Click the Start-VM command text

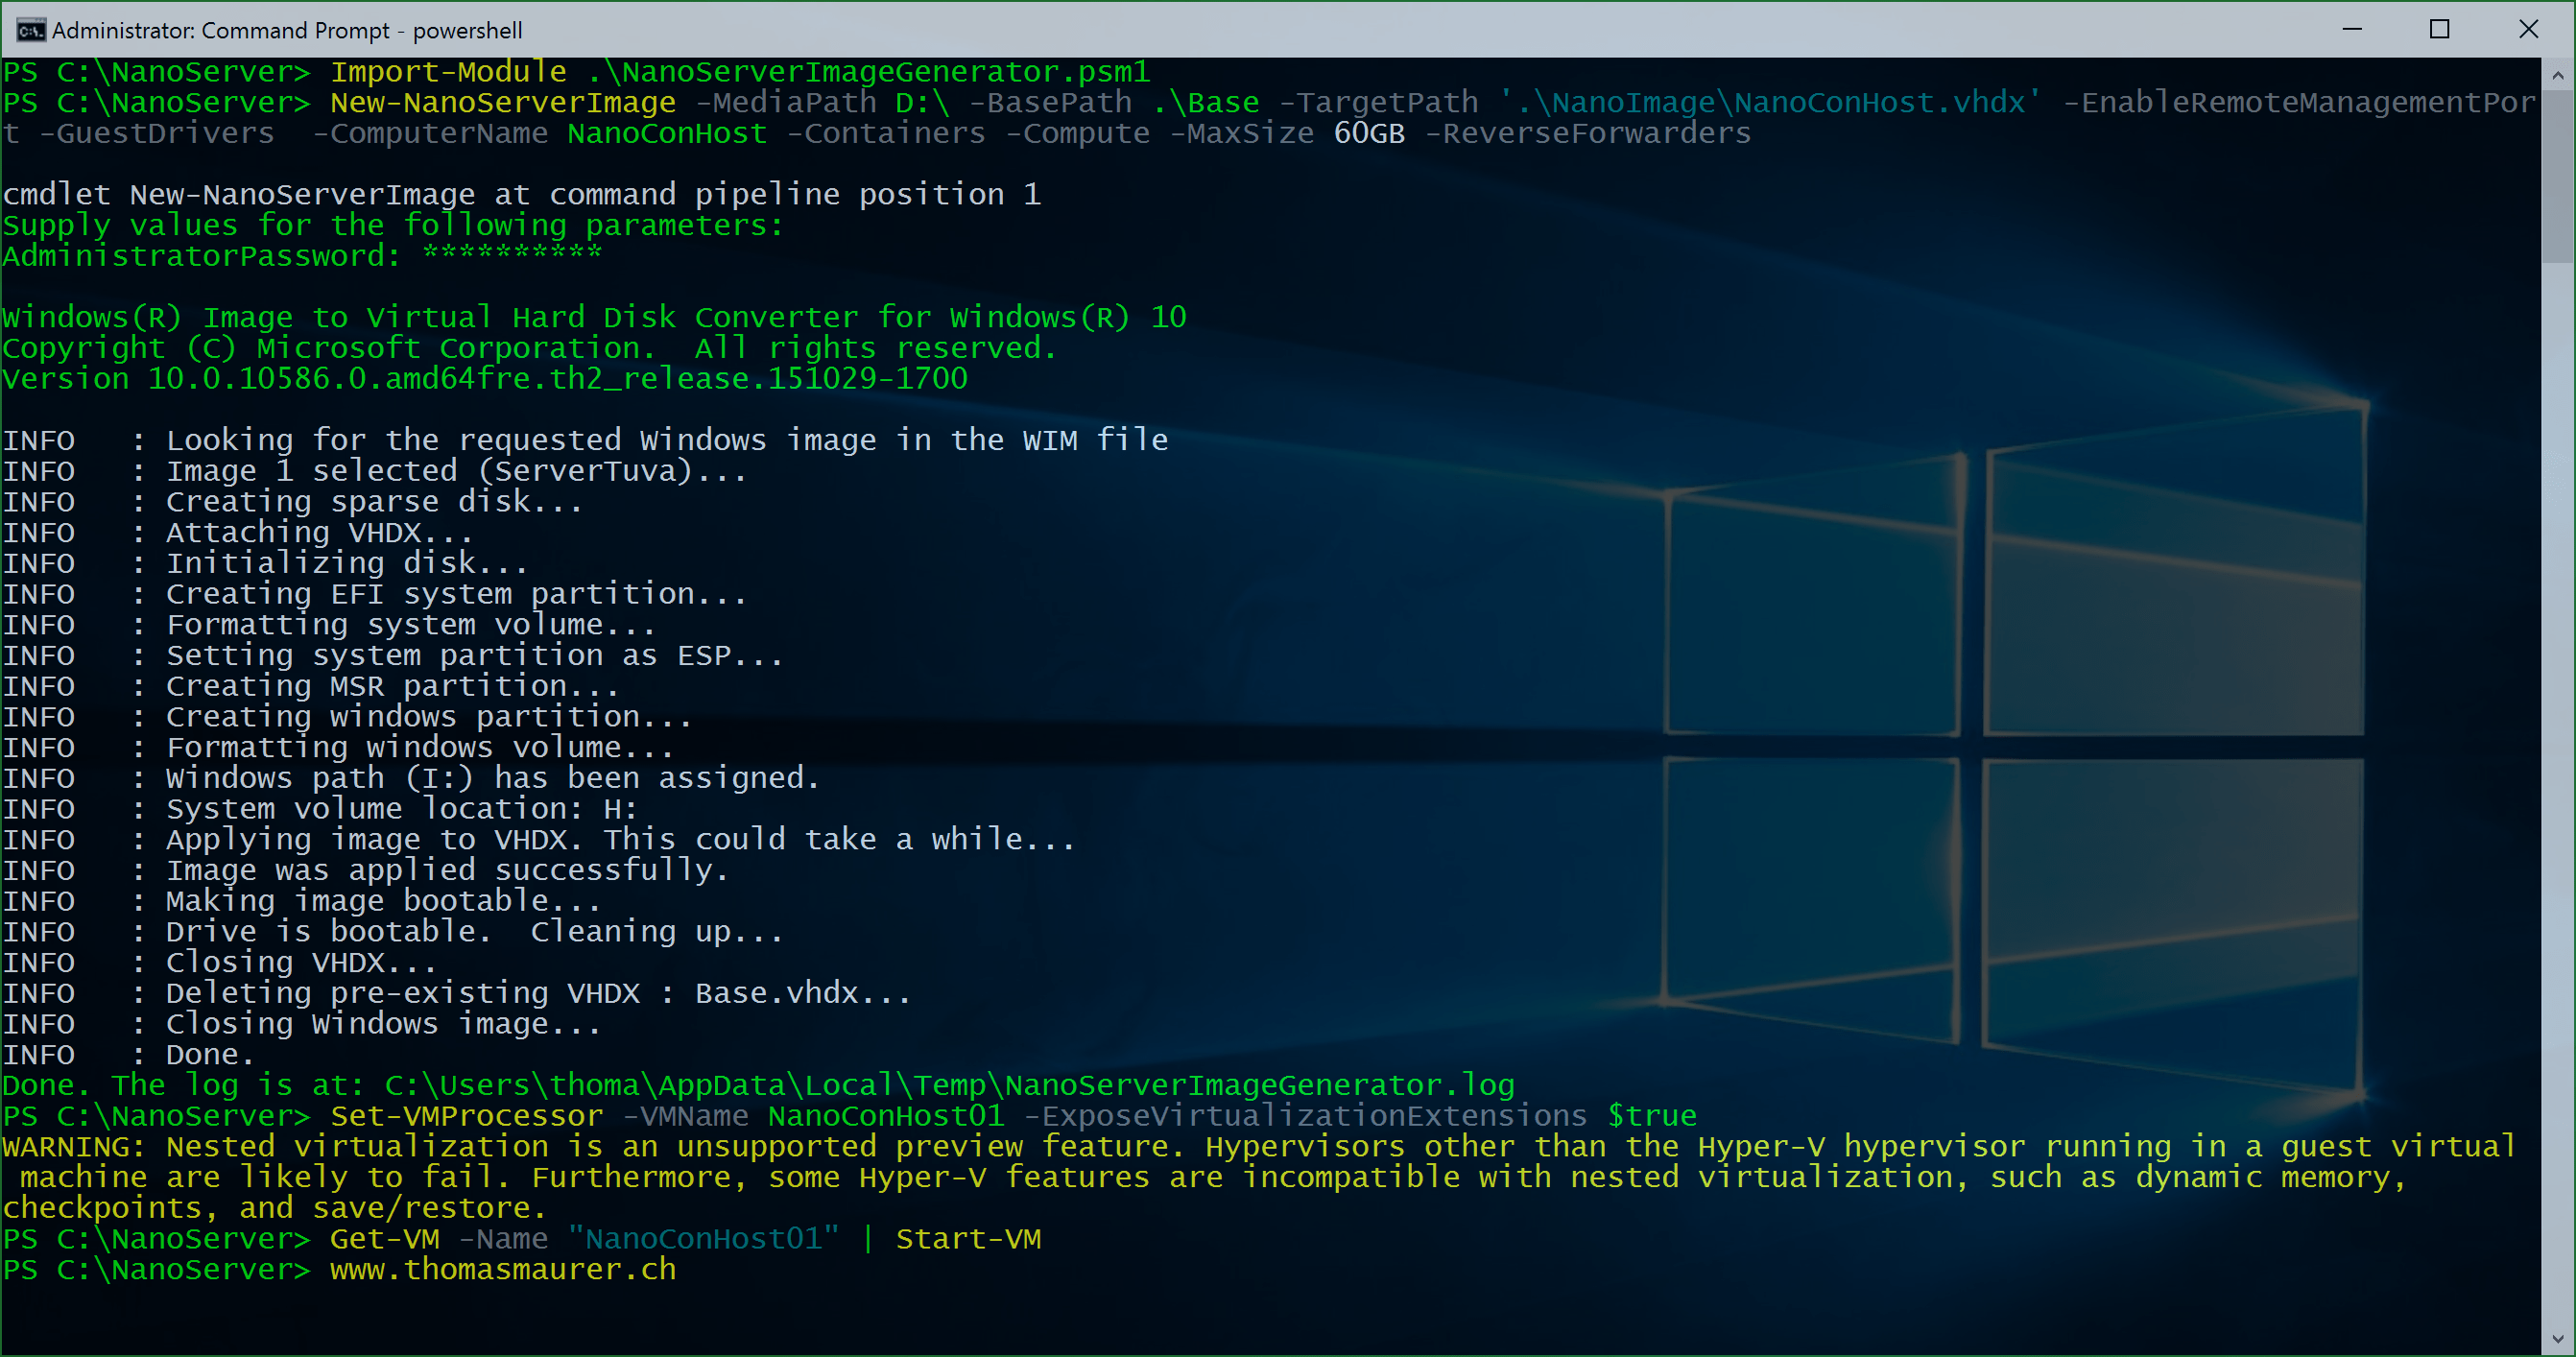point(968,1238)
